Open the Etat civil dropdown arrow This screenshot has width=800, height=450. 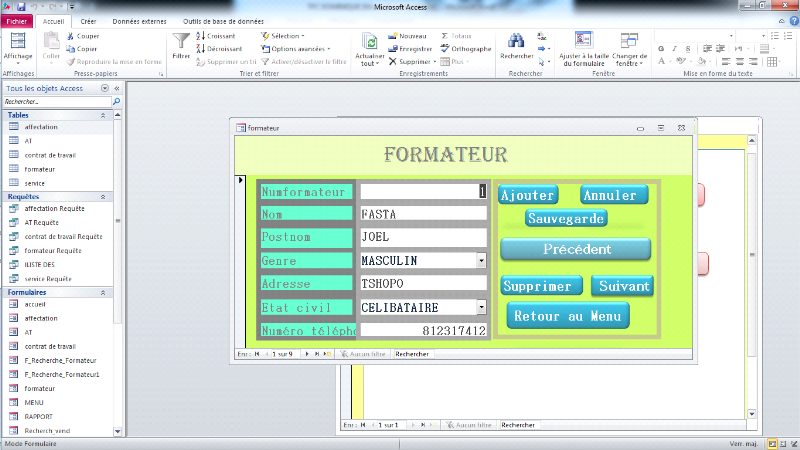[x=481, y=308]
